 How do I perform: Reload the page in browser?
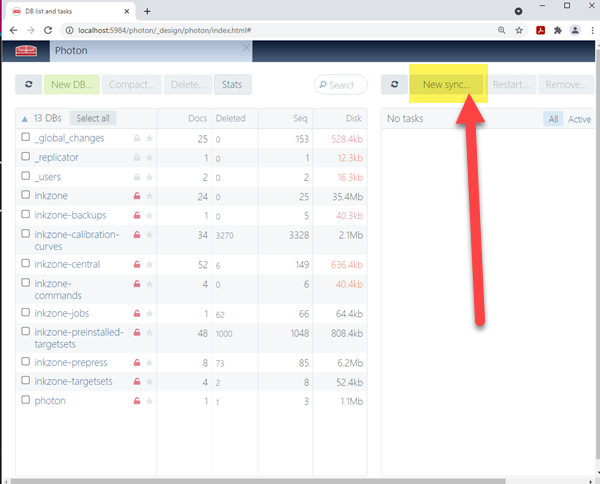pyautogui.click(x=48, y=30)
